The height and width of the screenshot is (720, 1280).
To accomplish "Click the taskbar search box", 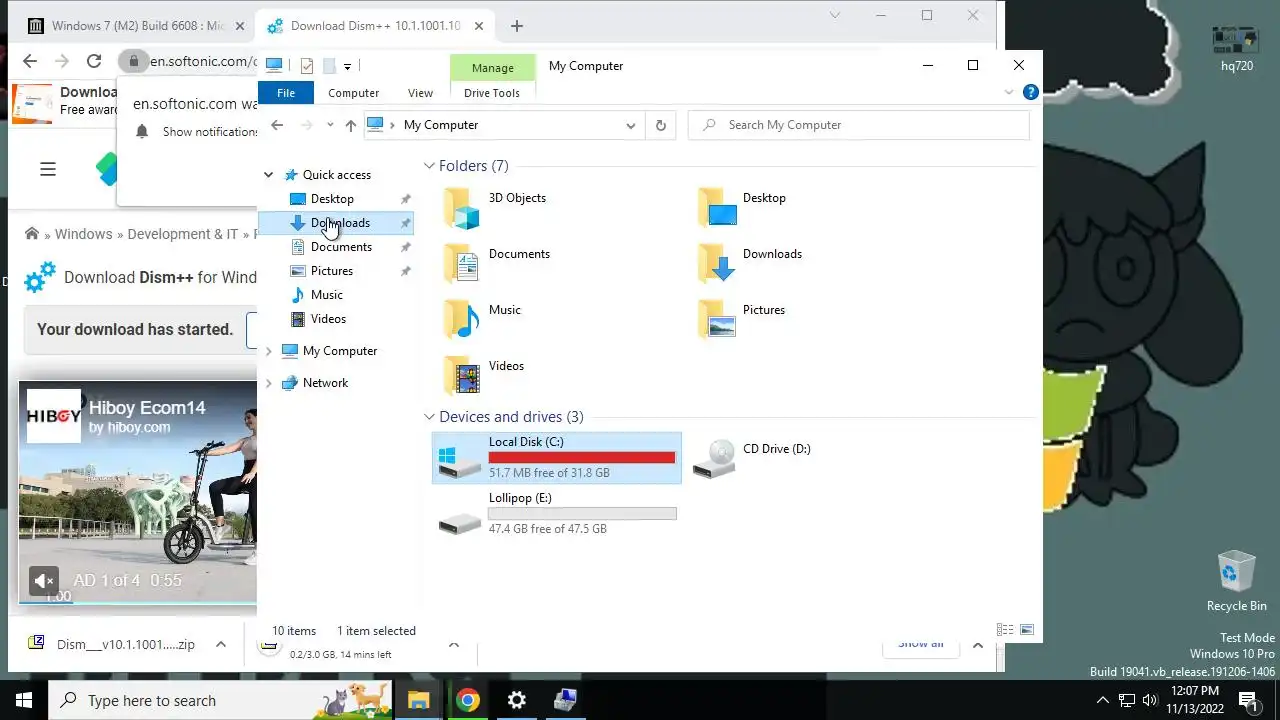I will tap(220, 700).
